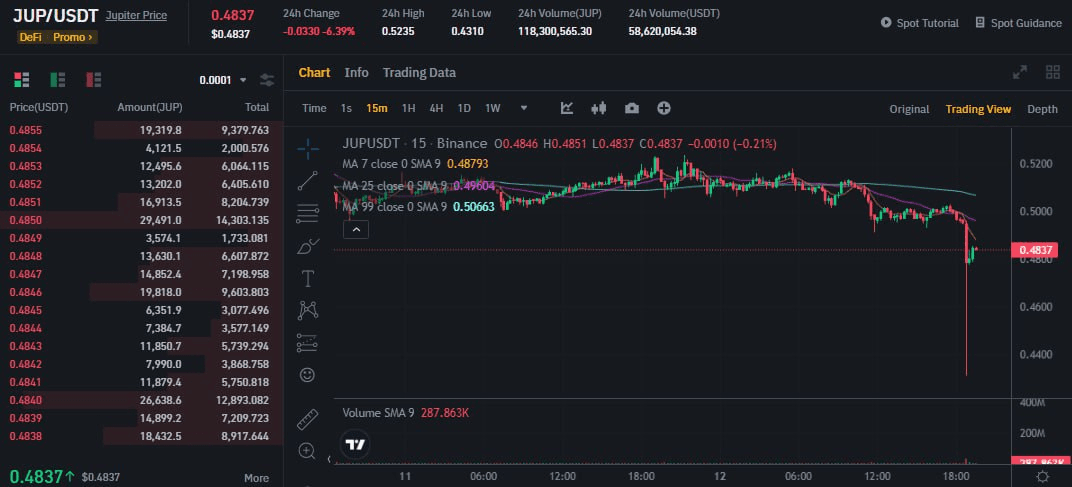The width and height of the screenshot is (1072, 487).
Task: Select Time chart view
Action: click(x=314, y=108)
